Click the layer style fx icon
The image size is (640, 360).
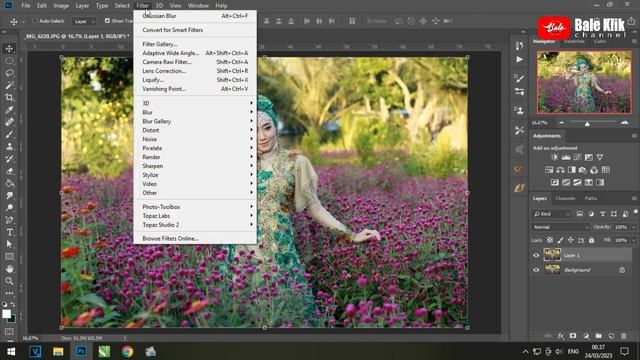point(560,336)
